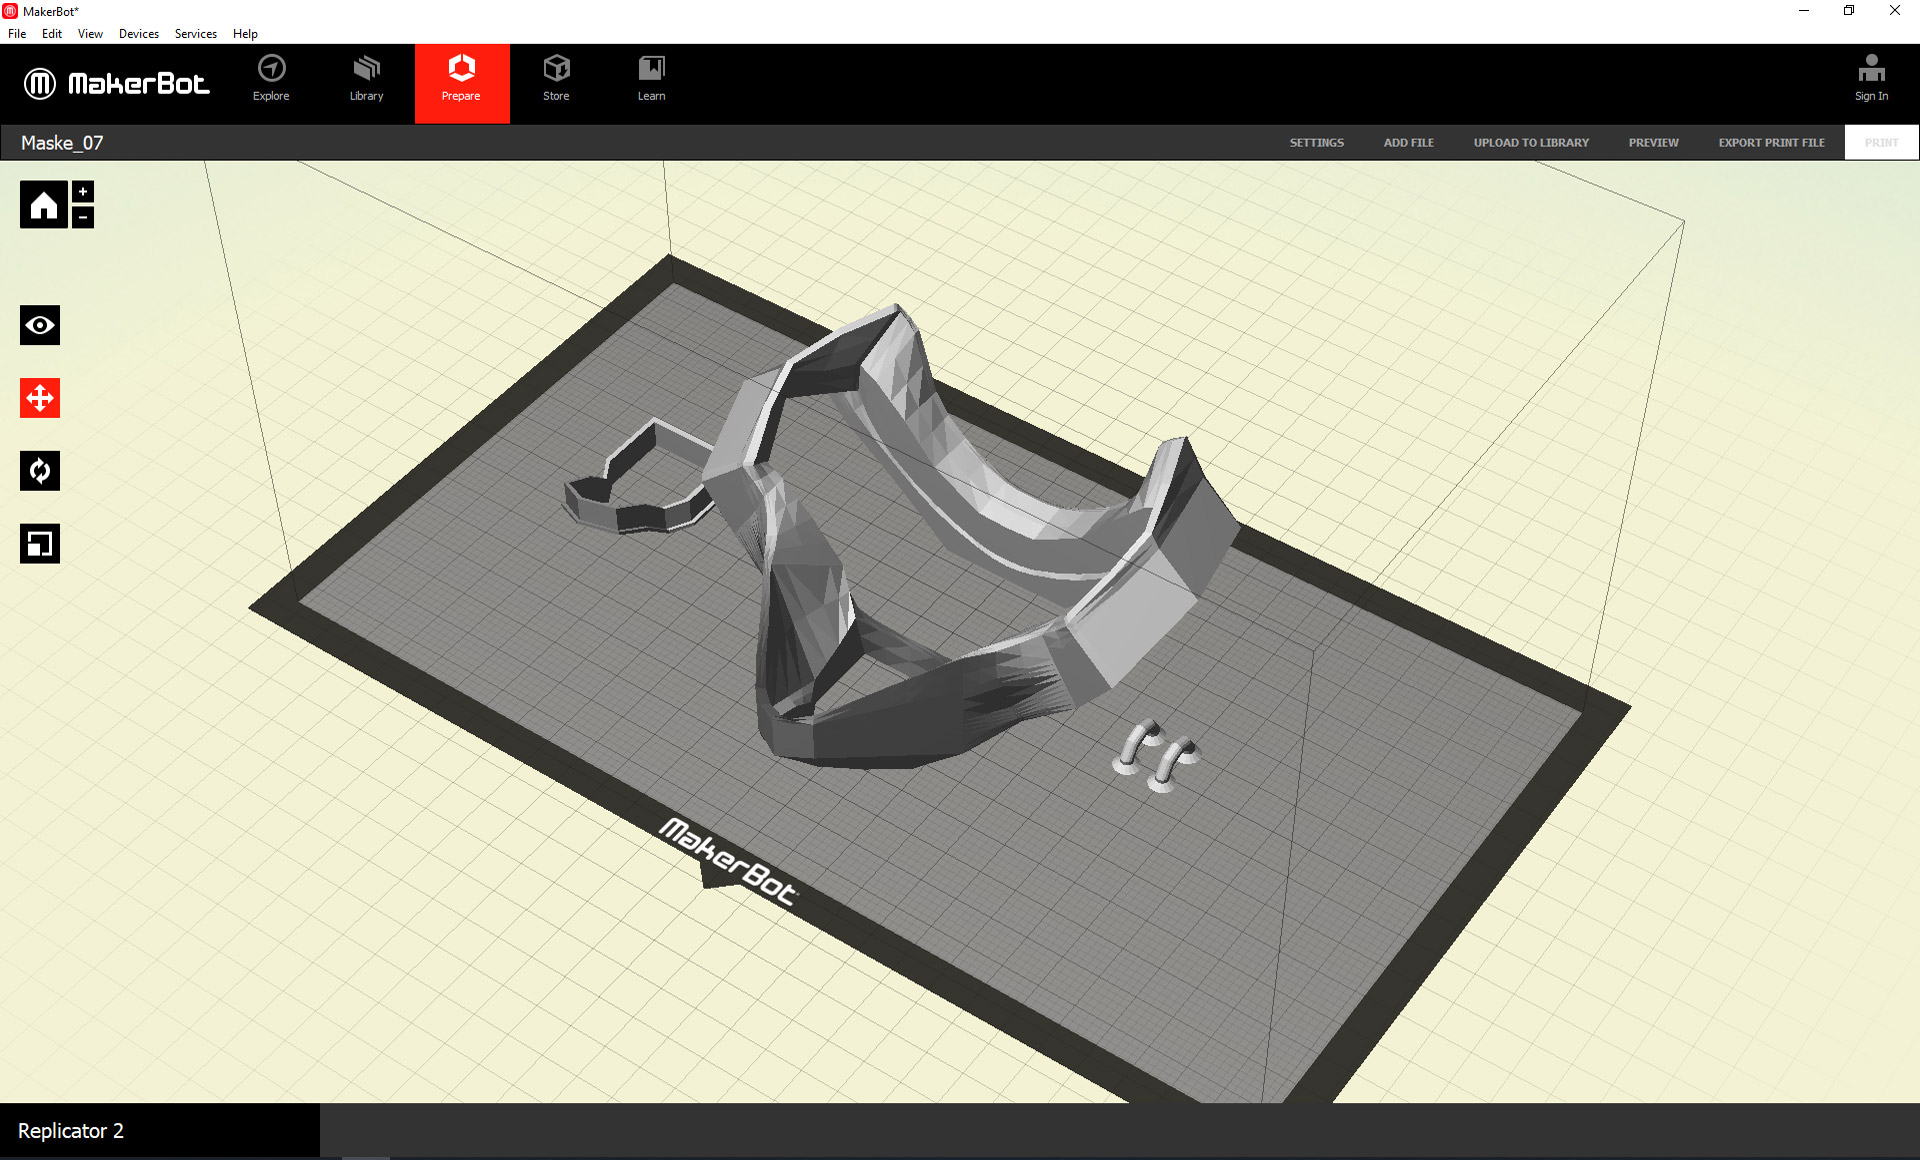The image size is (1920, 1160).
Task: Select the Move tool
Action: [x=40, y=398]
